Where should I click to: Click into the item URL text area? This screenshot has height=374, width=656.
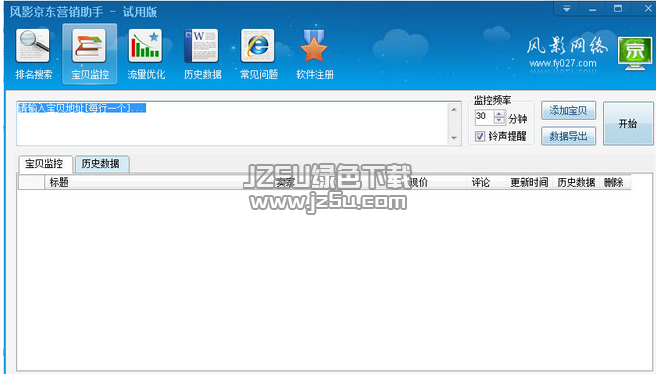(233, 123)
